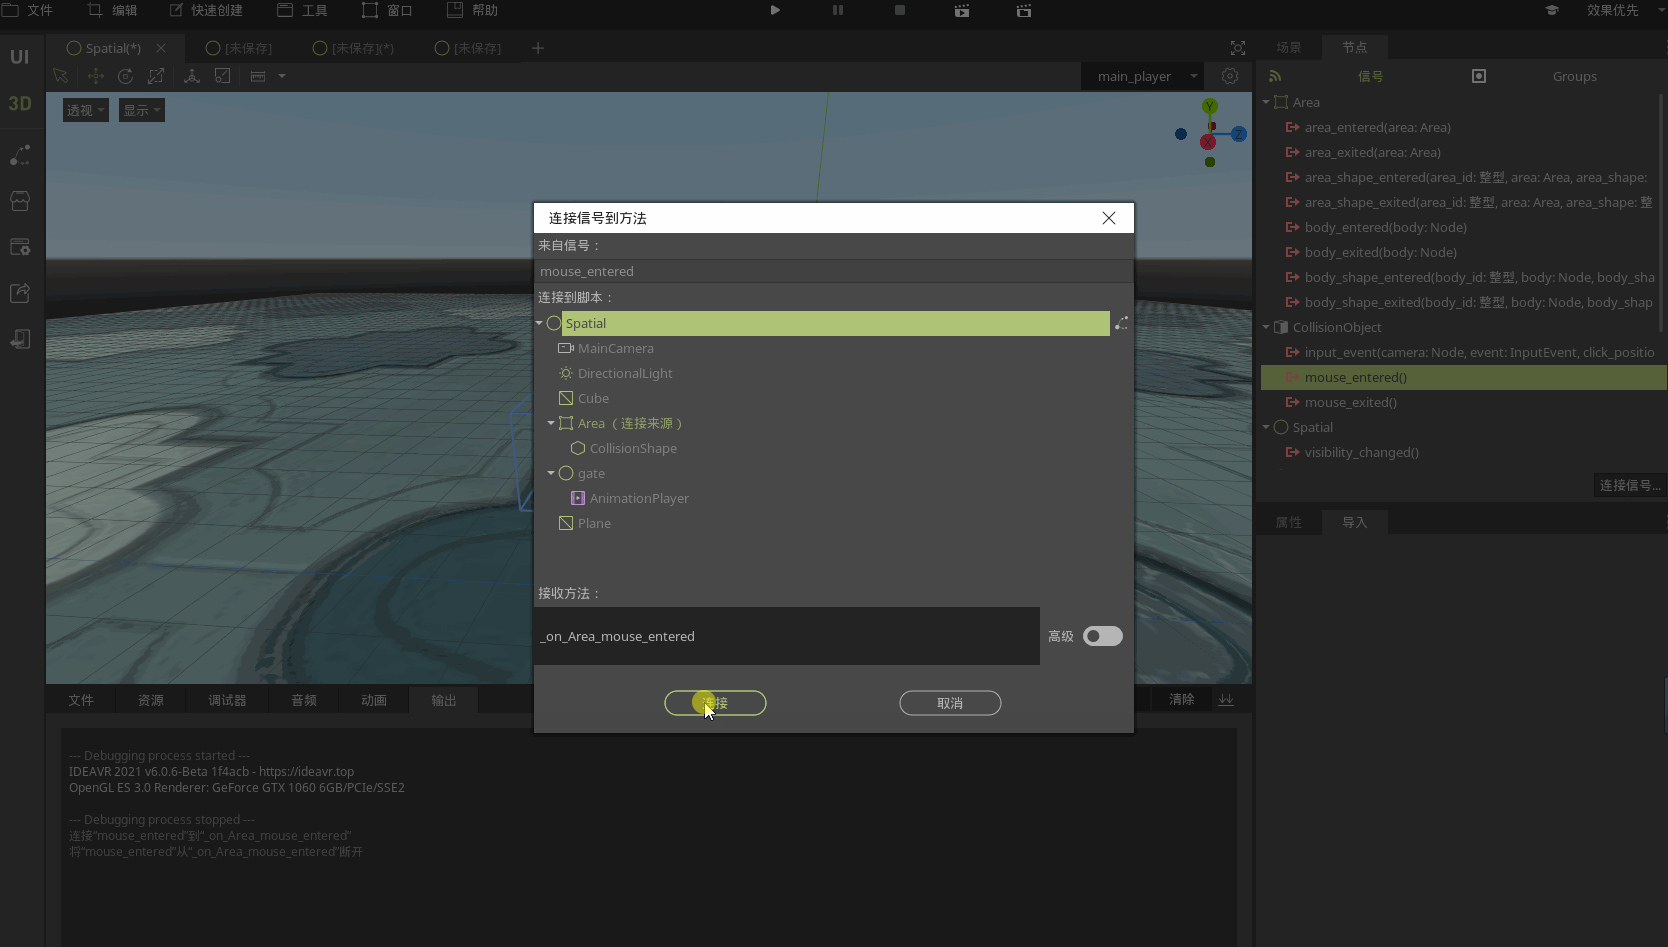This screenshot has width=1668, height=947.
Task: Click the Stop button in top bar
Action: pyautogui.click(x=900, y=10)
